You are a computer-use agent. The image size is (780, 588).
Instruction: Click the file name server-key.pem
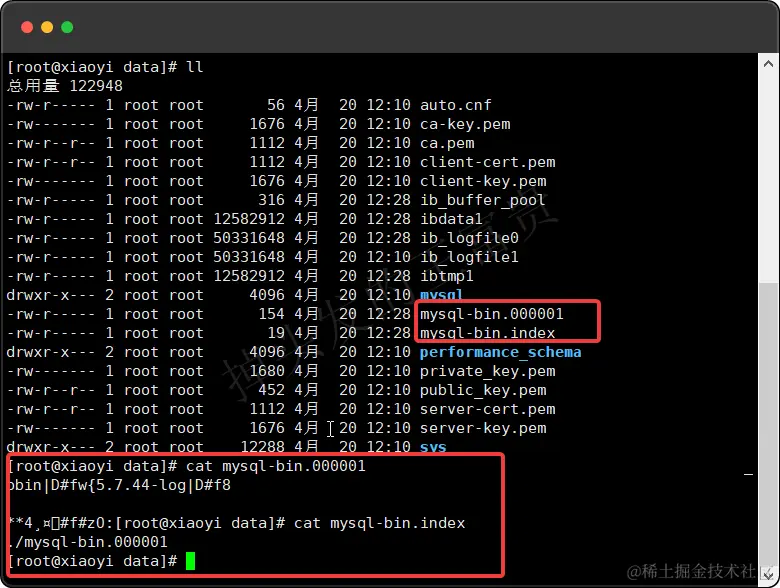483,428
